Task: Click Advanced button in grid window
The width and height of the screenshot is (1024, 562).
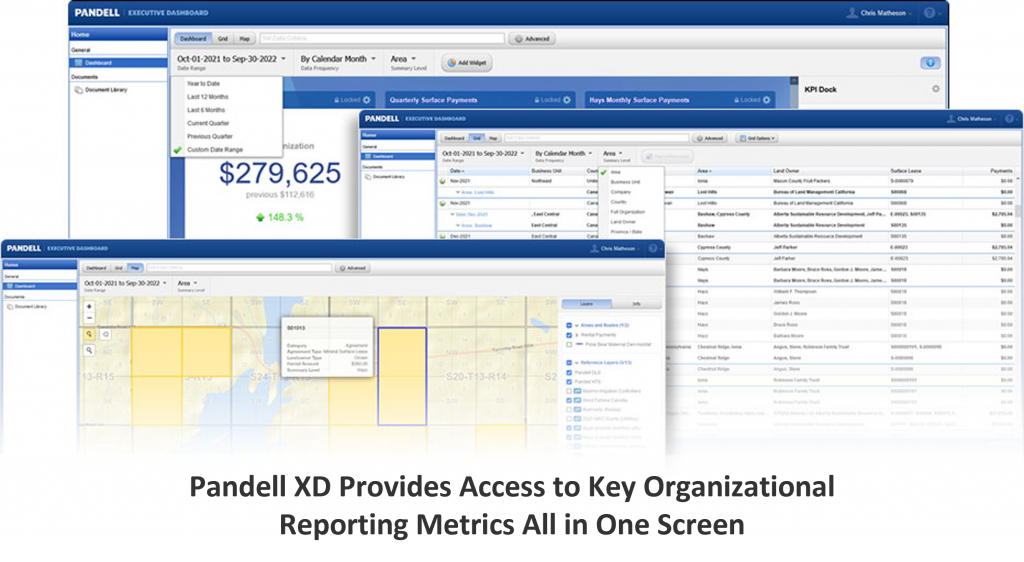Action: pyautogui.click(x=709, y=138)
